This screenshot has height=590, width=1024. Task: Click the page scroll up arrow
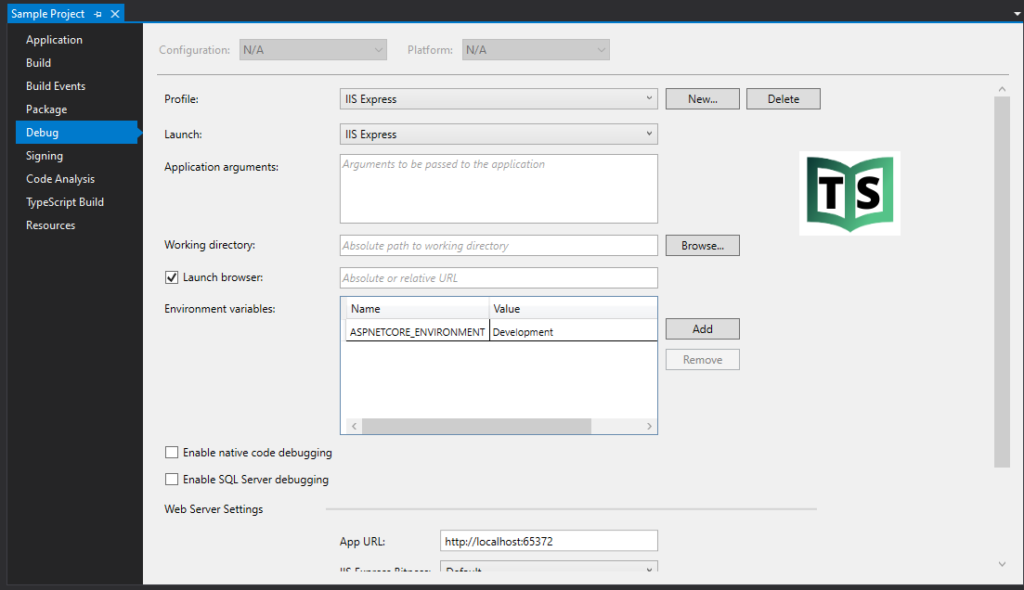[x=1003, y=90]
